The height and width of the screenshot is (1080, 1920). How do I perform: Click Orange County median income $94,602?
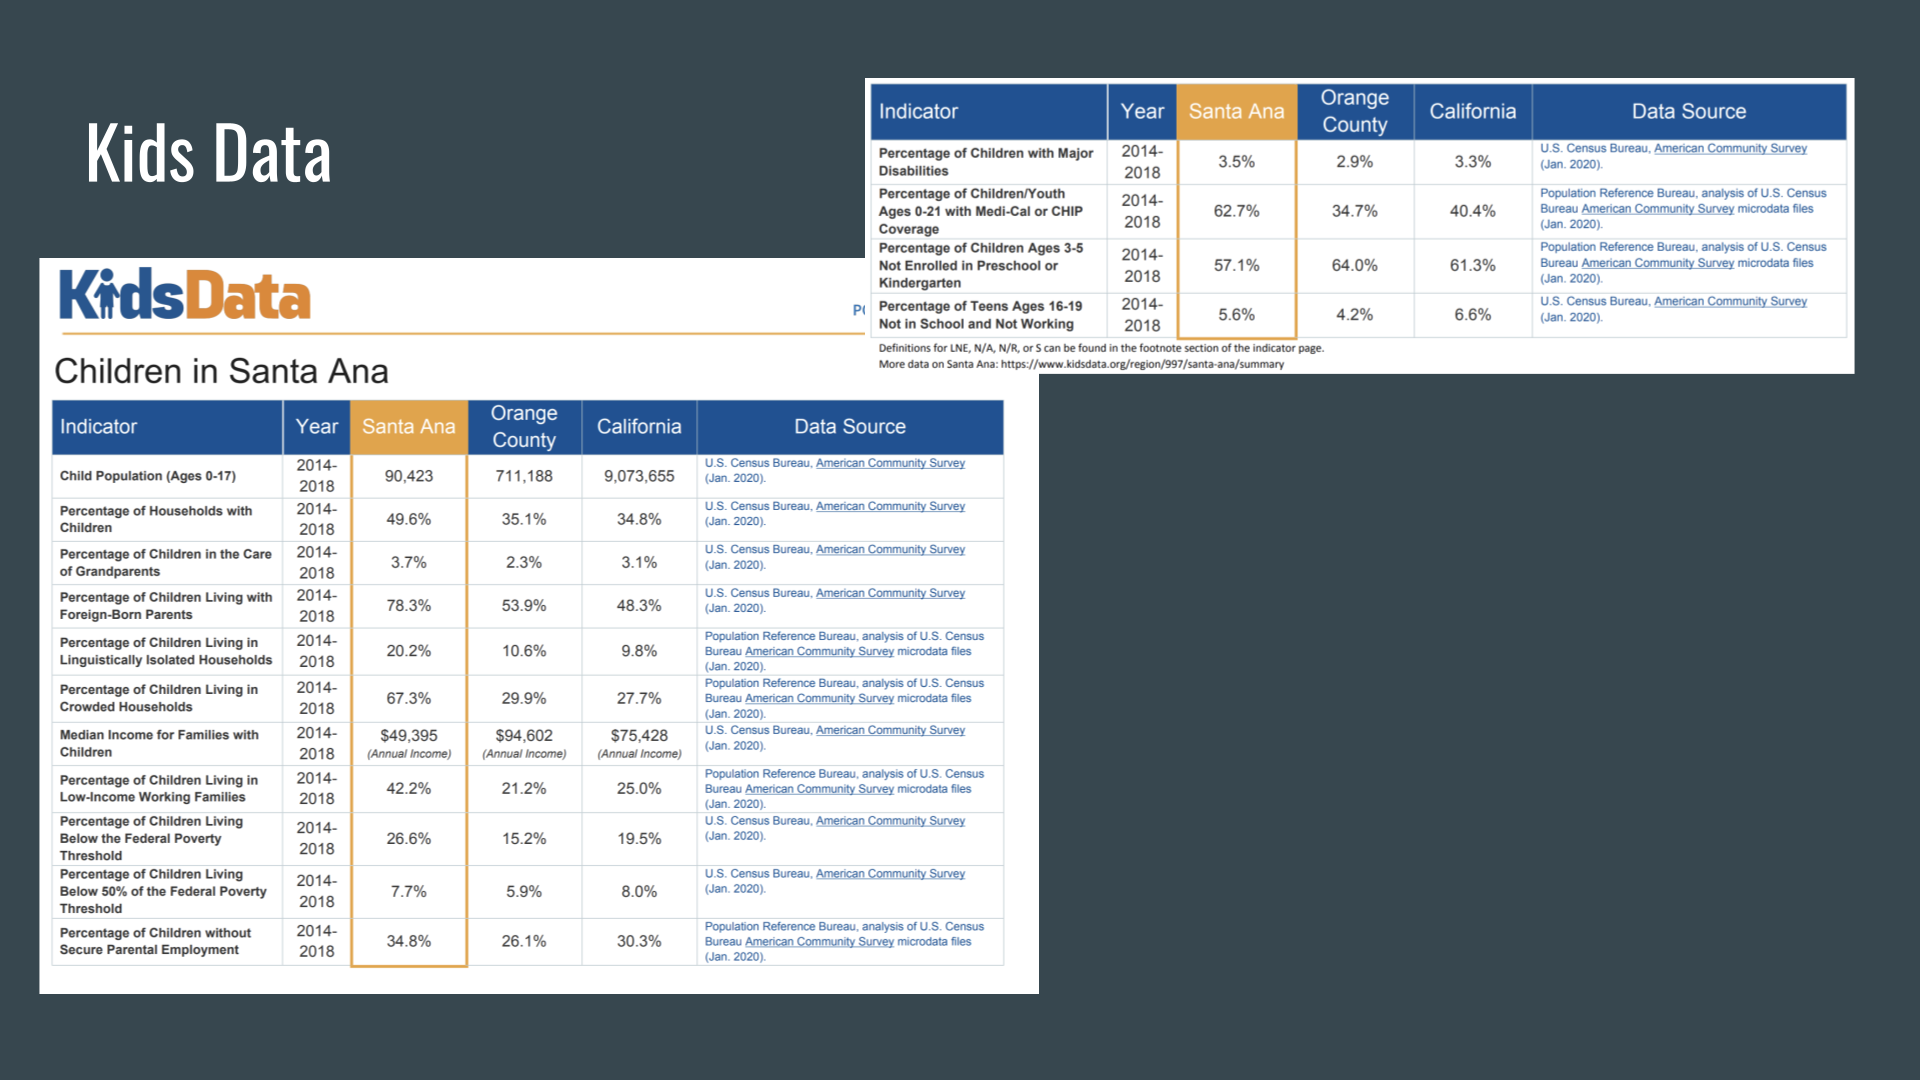pos(524,735)
